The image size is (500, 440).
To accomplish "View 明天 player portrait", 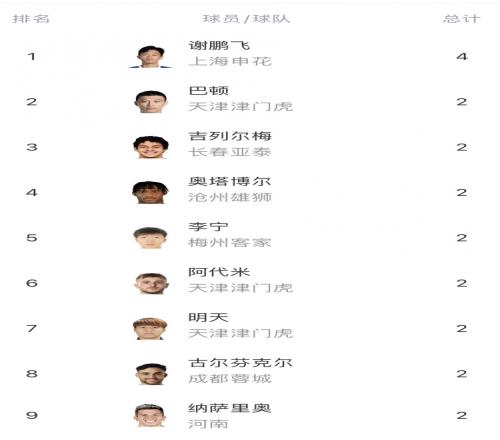I will [x=150, y=329].
